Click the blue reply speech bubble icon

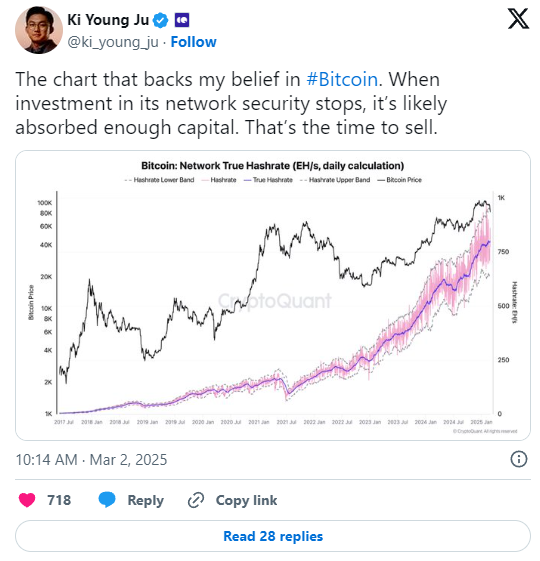[x=107, y=499]
